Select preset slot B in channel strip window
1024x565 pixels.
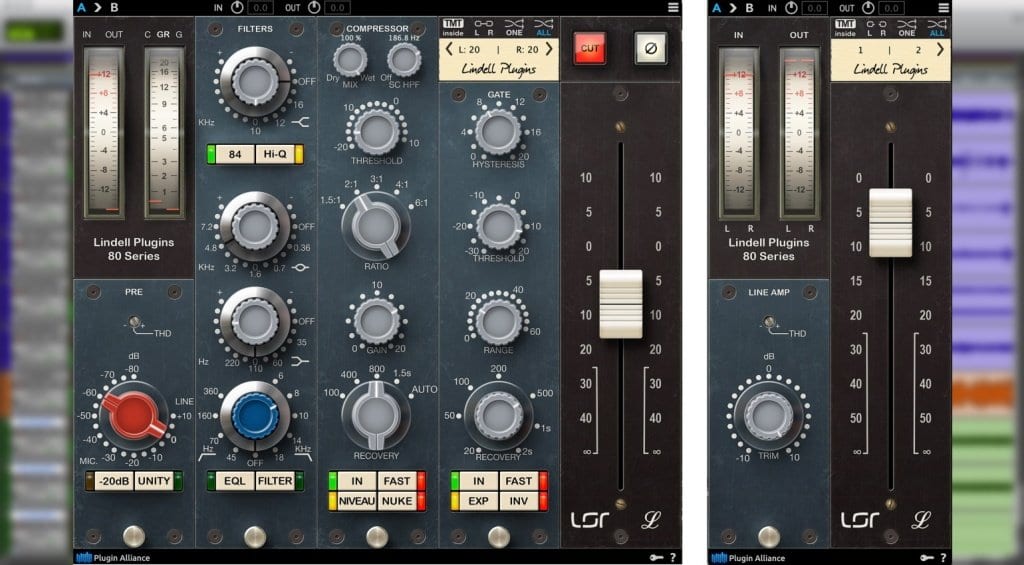114,8
